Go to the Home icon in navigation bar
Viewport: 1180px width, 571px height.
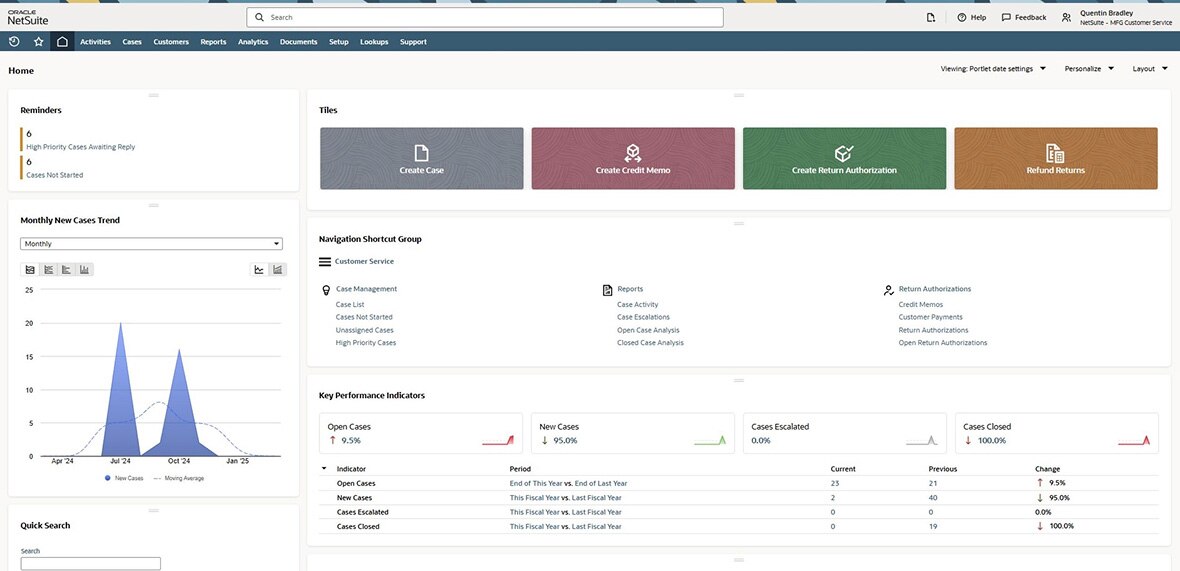pos(62,41)
